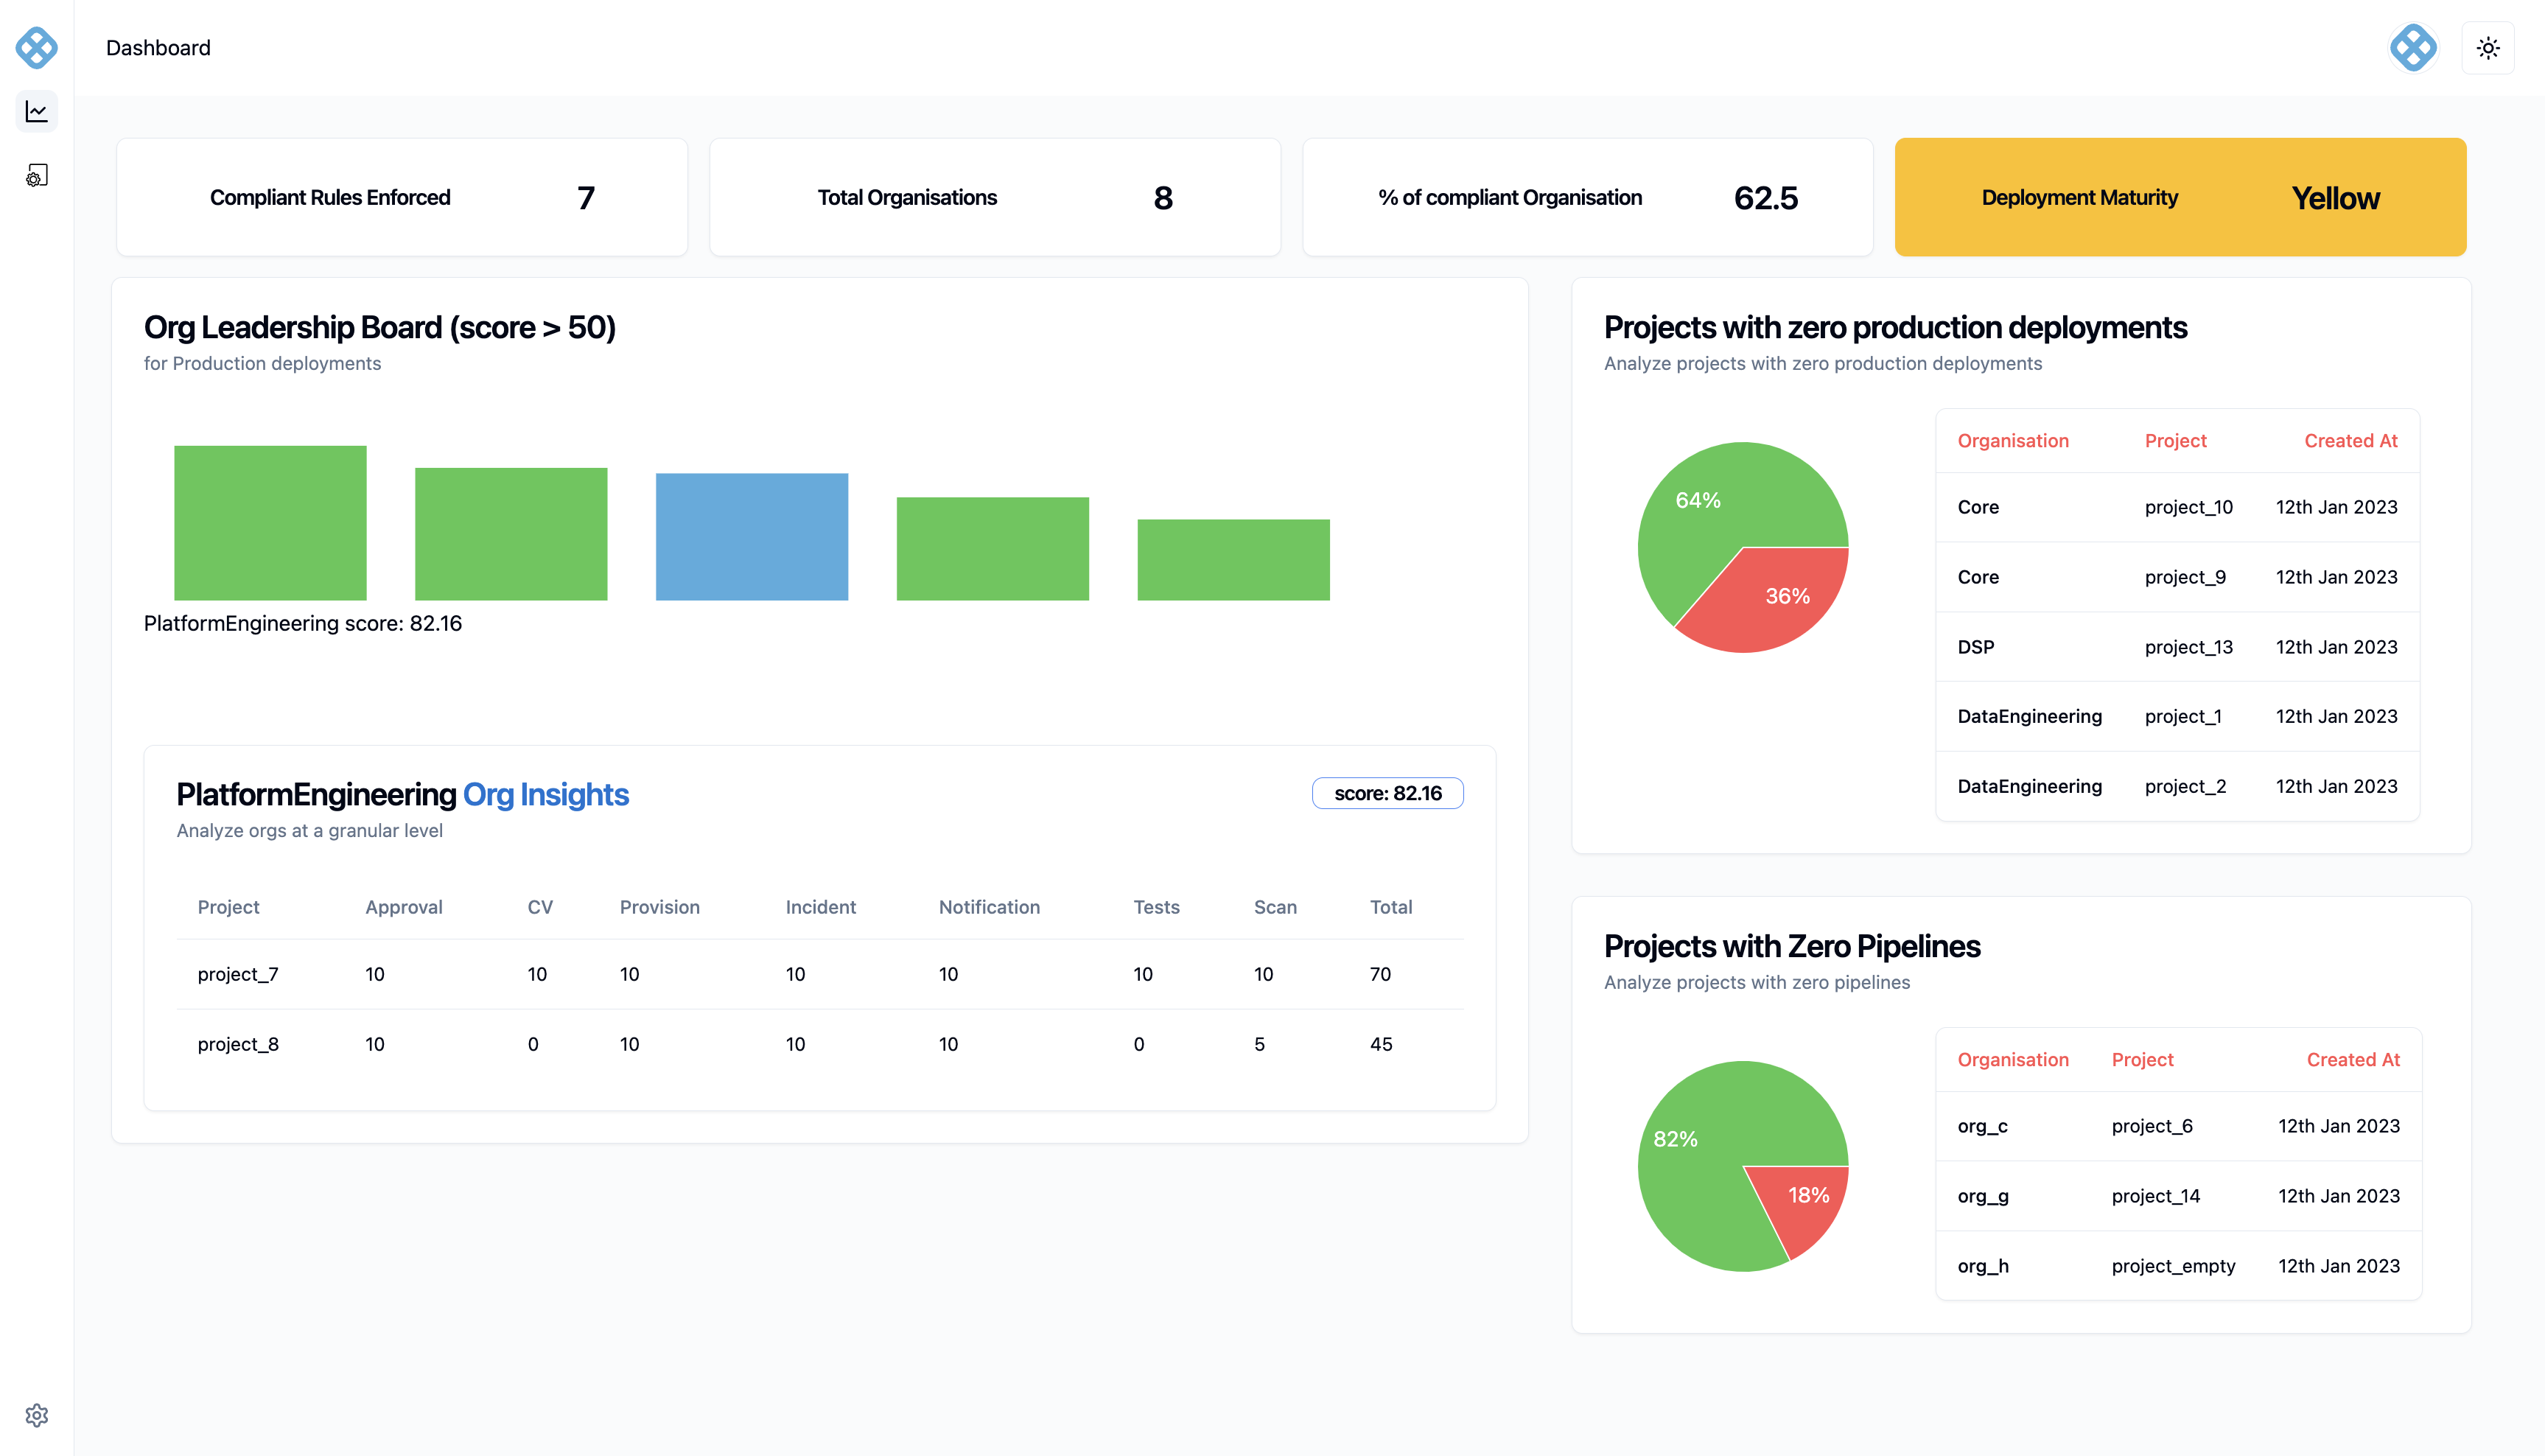Open the dashboard chart icon in sidebar
Screen dimensions: 2545x1456
37,111
